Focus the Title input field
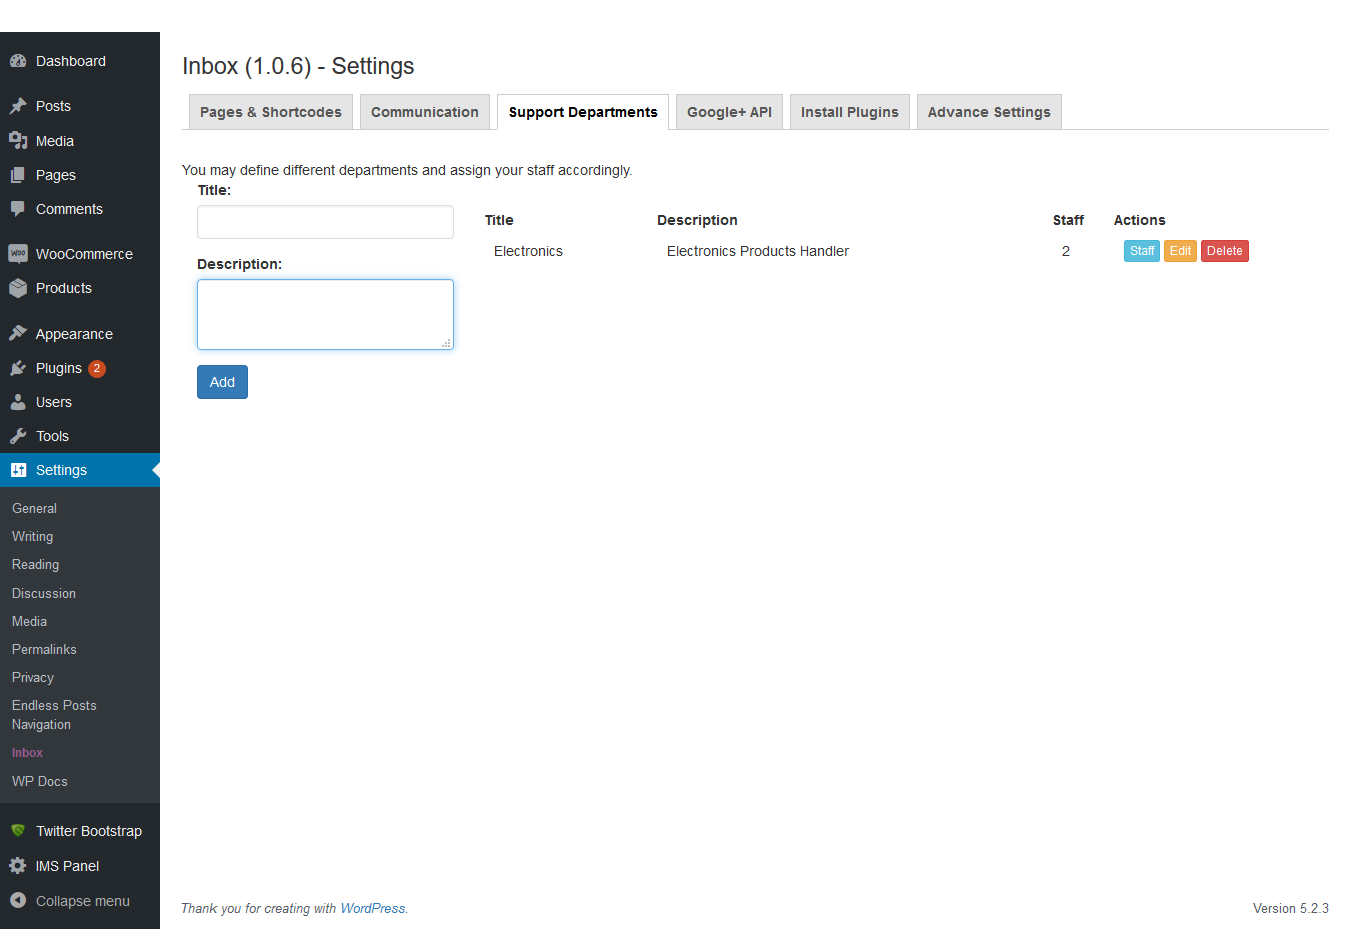The height and width of the screenshot is (929, 1349). pos(325,222)
